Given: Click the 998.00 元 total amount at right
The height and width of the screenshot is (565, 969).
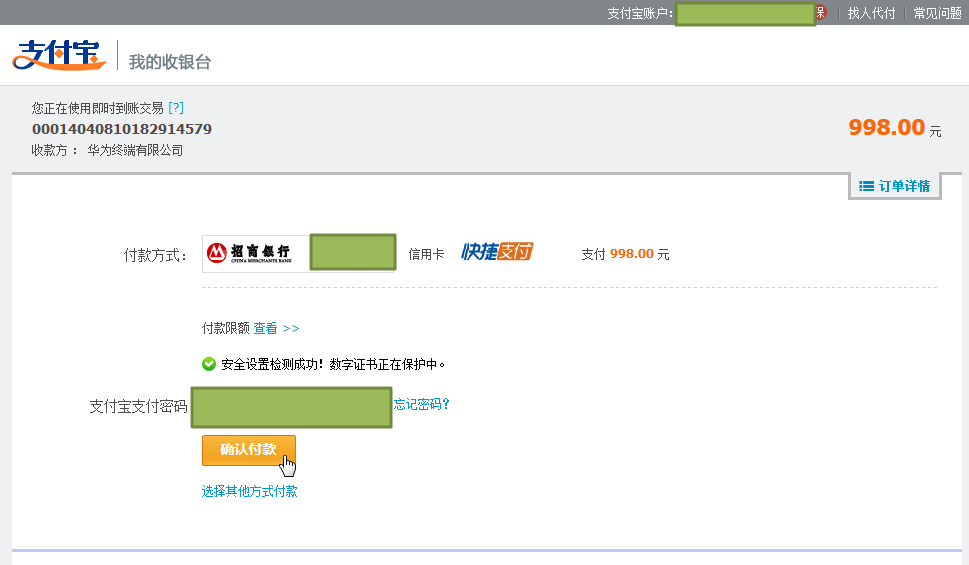Looking at the screenshot, I should [895, 127].
